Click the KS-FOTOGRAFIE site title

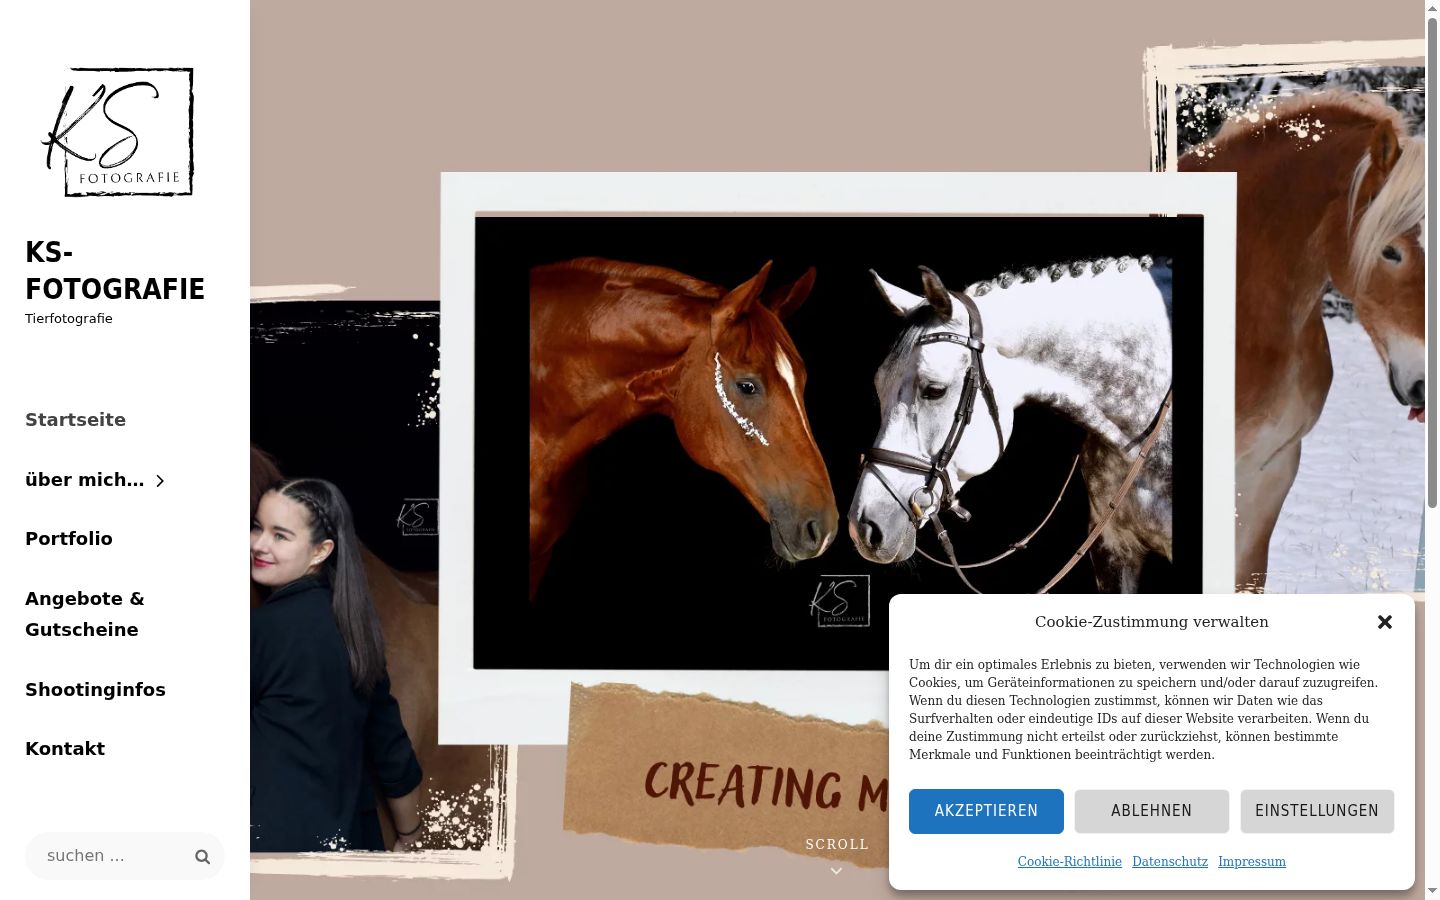pyautogui.click(x=115, y=270)
